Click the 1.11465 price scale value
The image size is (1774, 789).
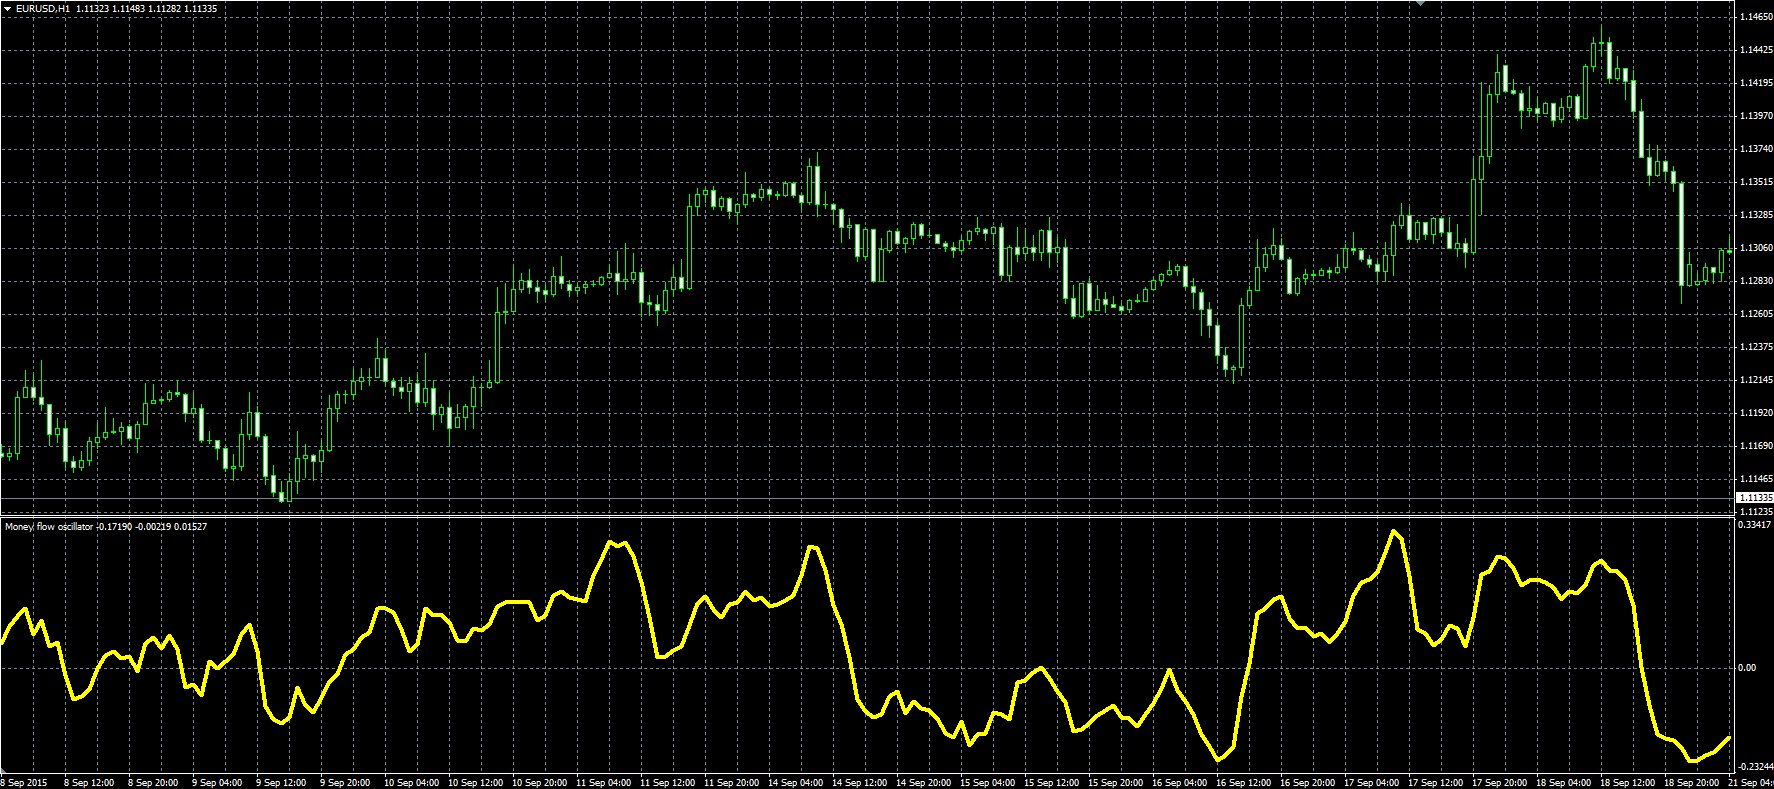[1757, 479]
